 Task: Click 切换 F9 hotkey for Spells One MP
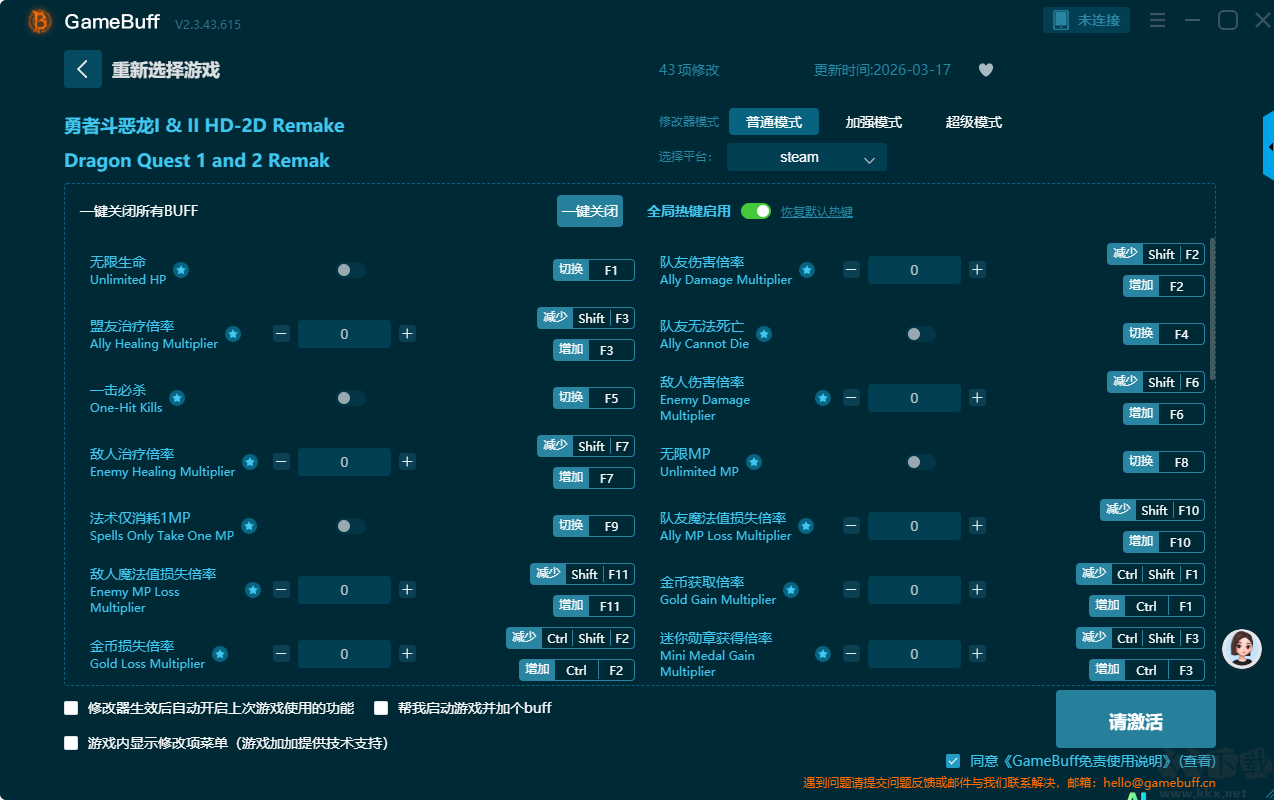coord(594,526)
